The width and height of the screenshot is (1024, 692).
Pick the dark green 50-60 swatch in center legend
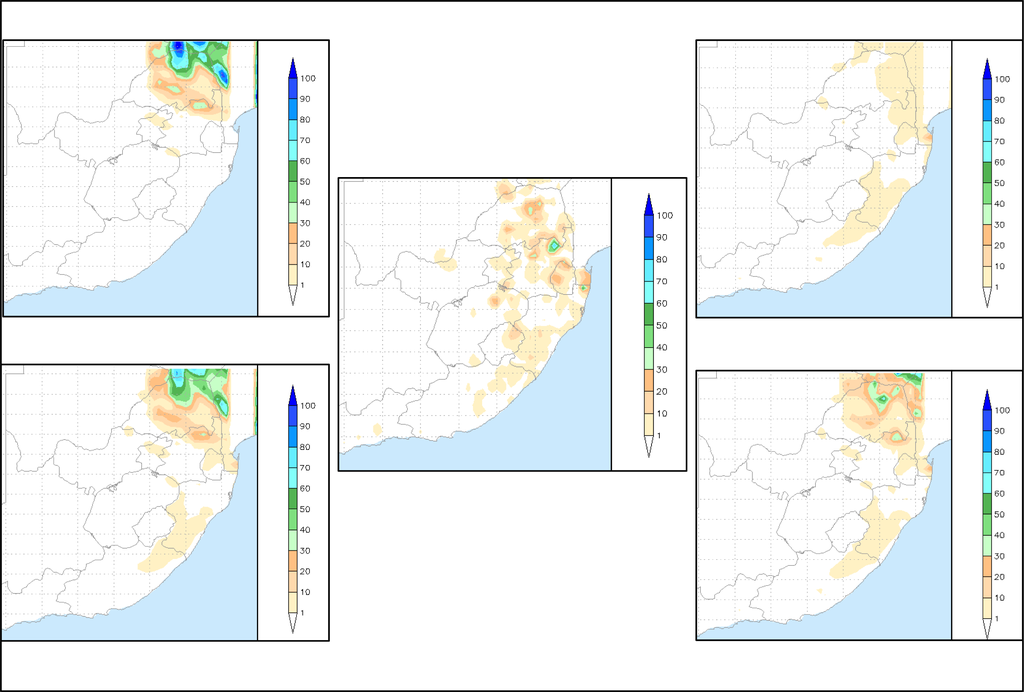pos(648,314)
